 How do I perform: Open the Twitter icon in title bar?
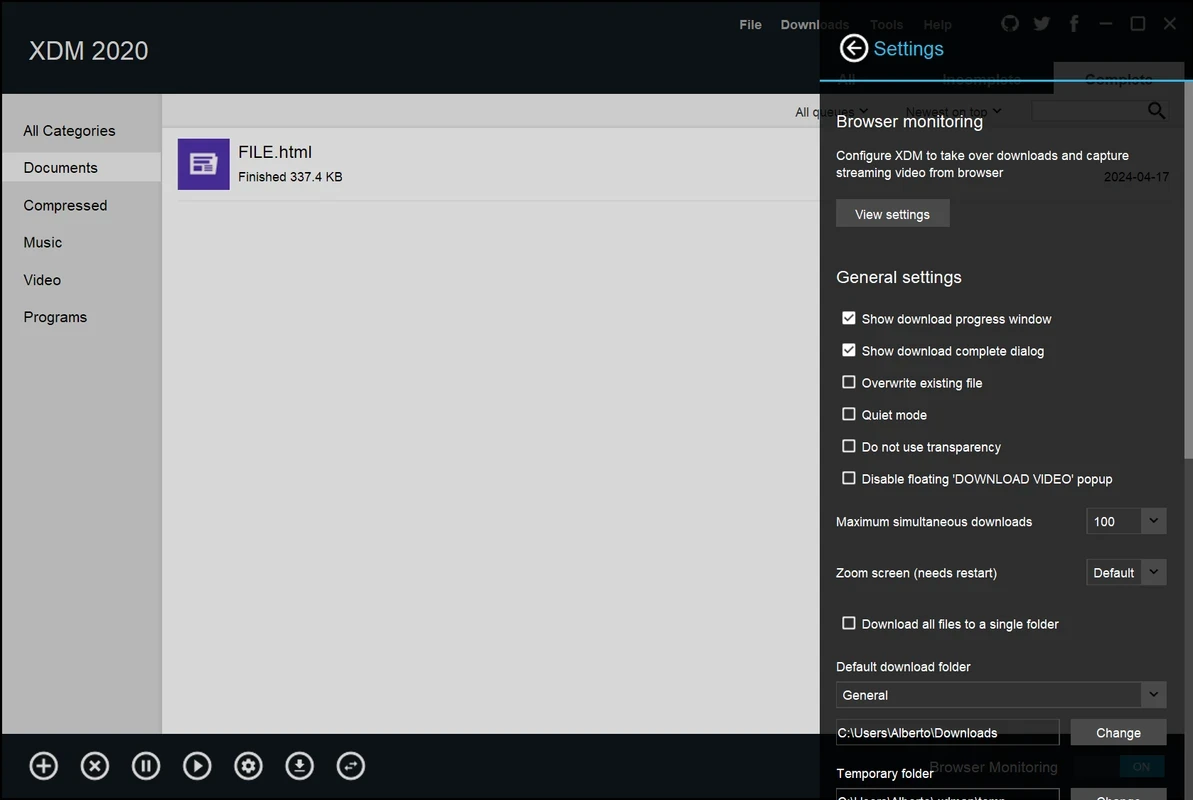[1042, 24]
